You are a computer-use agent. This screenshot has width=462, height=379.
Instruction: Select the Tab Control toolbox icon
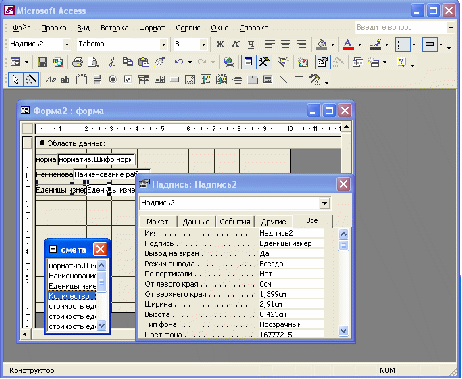253,80
